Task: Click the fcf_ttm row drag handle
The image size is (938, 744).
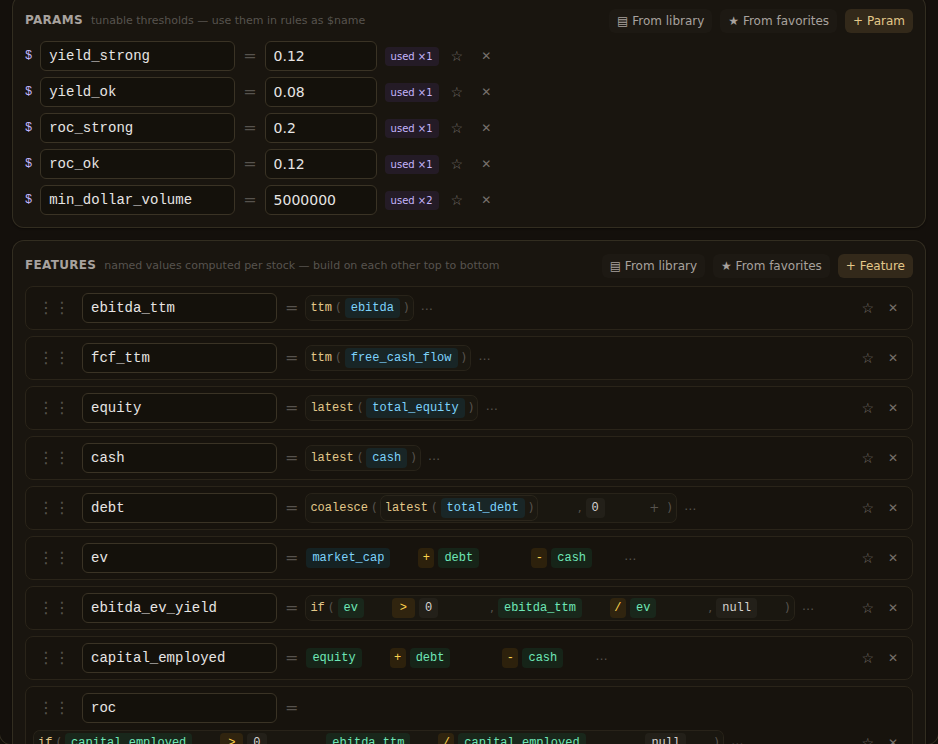Action: pos(54,358)
